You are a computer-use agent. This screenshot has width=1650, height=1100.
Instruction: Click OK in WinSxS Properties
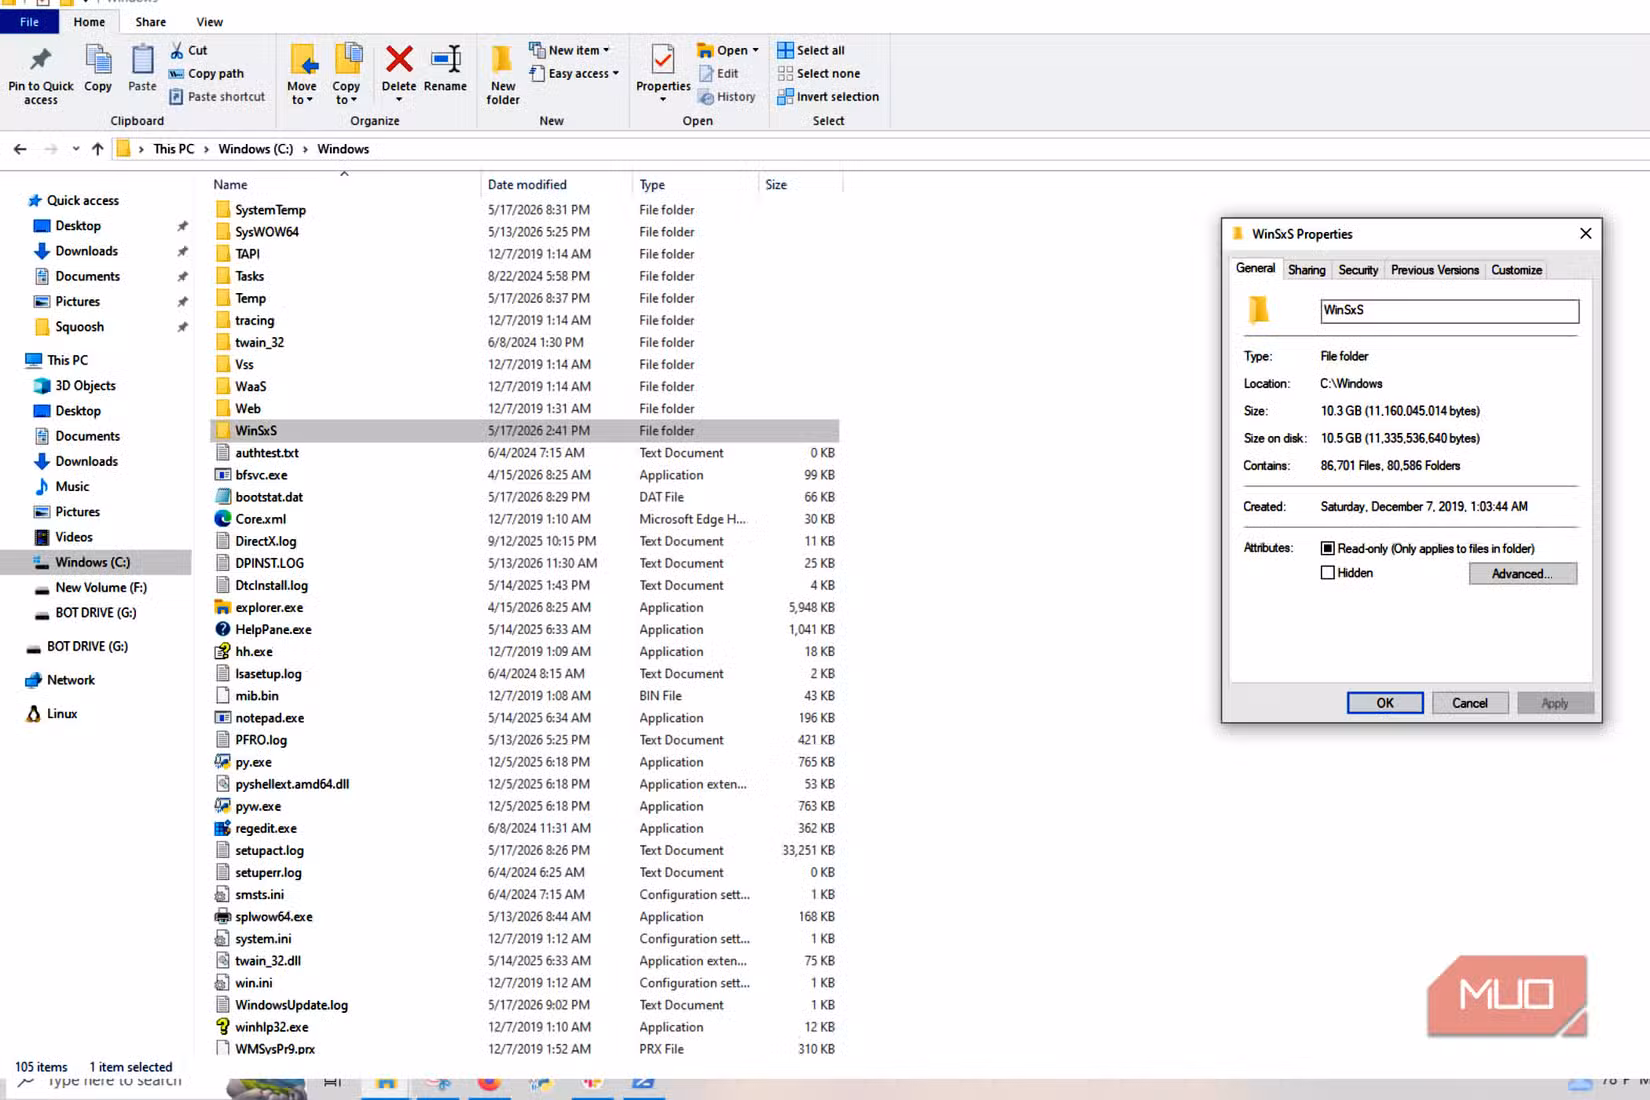click(1385, 703)
